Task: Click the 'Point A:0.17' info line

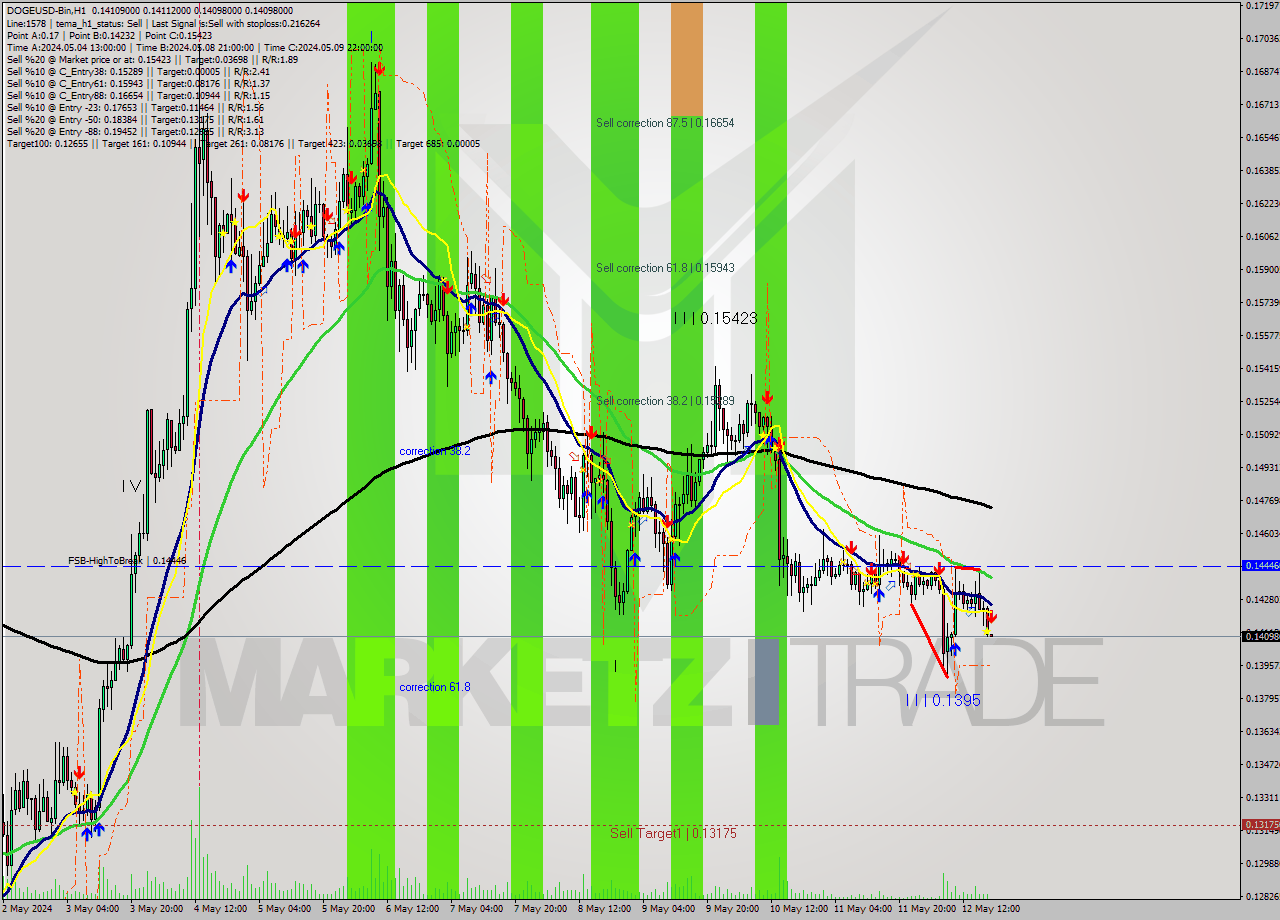Action: tap(109, 35)
